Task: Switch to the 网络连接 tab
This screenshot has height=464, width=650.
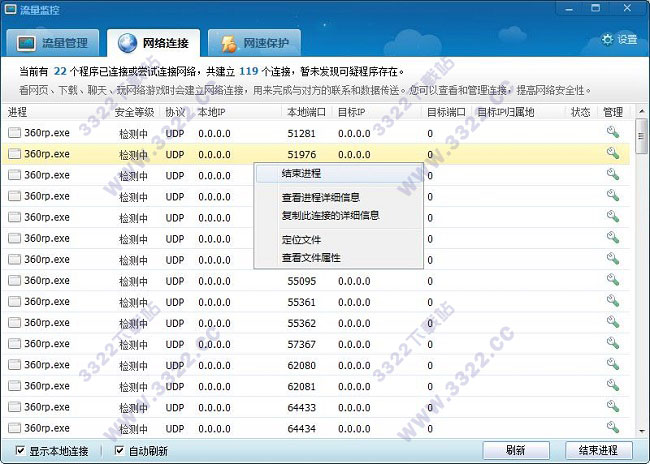Action: (153, 43)
